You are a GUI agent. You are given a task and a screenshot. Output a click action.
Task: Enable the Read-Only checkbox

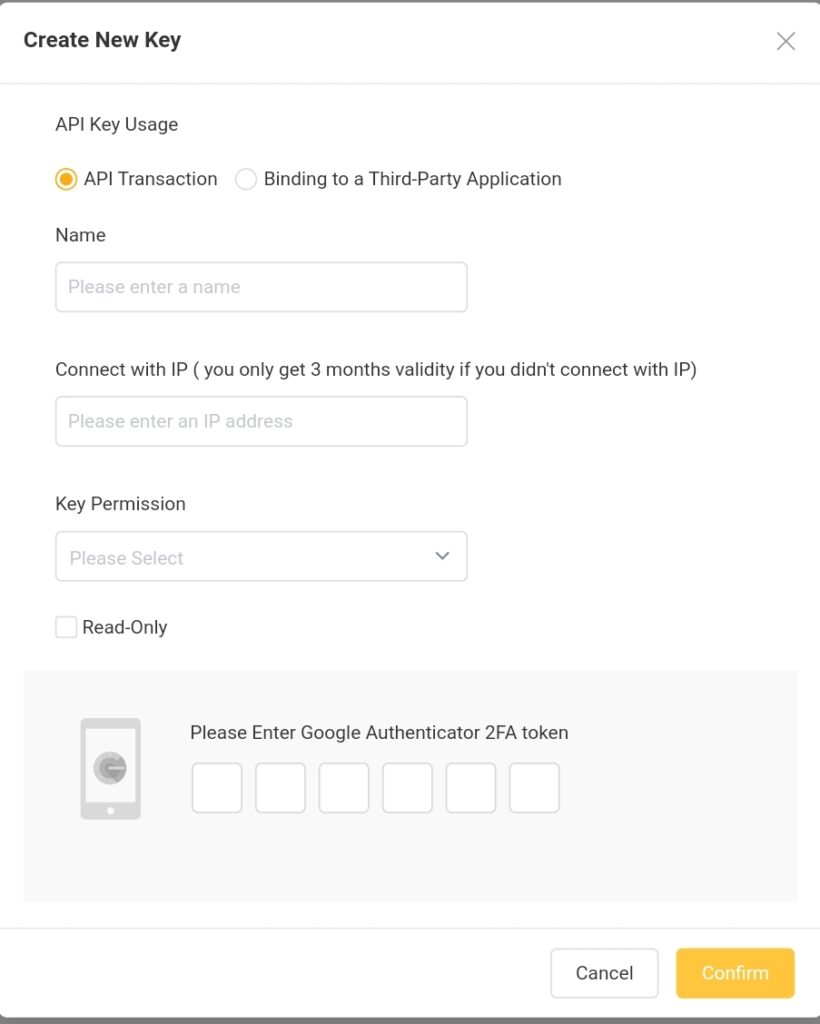[66, 627]
